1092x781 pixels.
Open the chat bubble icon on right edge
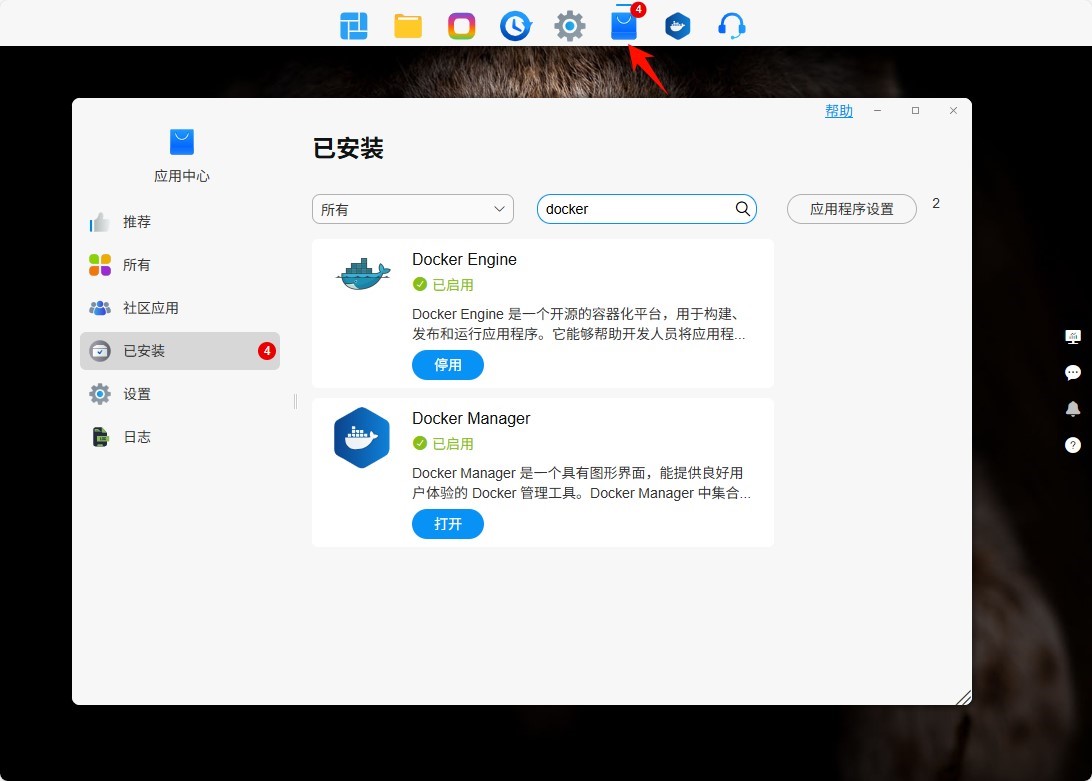tap(1073, 373)
